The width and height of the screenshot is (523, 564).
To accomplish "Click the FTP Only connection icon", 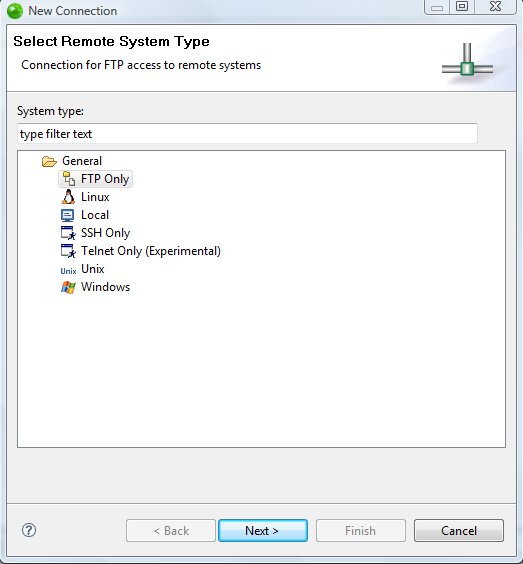I will point(68,178).
